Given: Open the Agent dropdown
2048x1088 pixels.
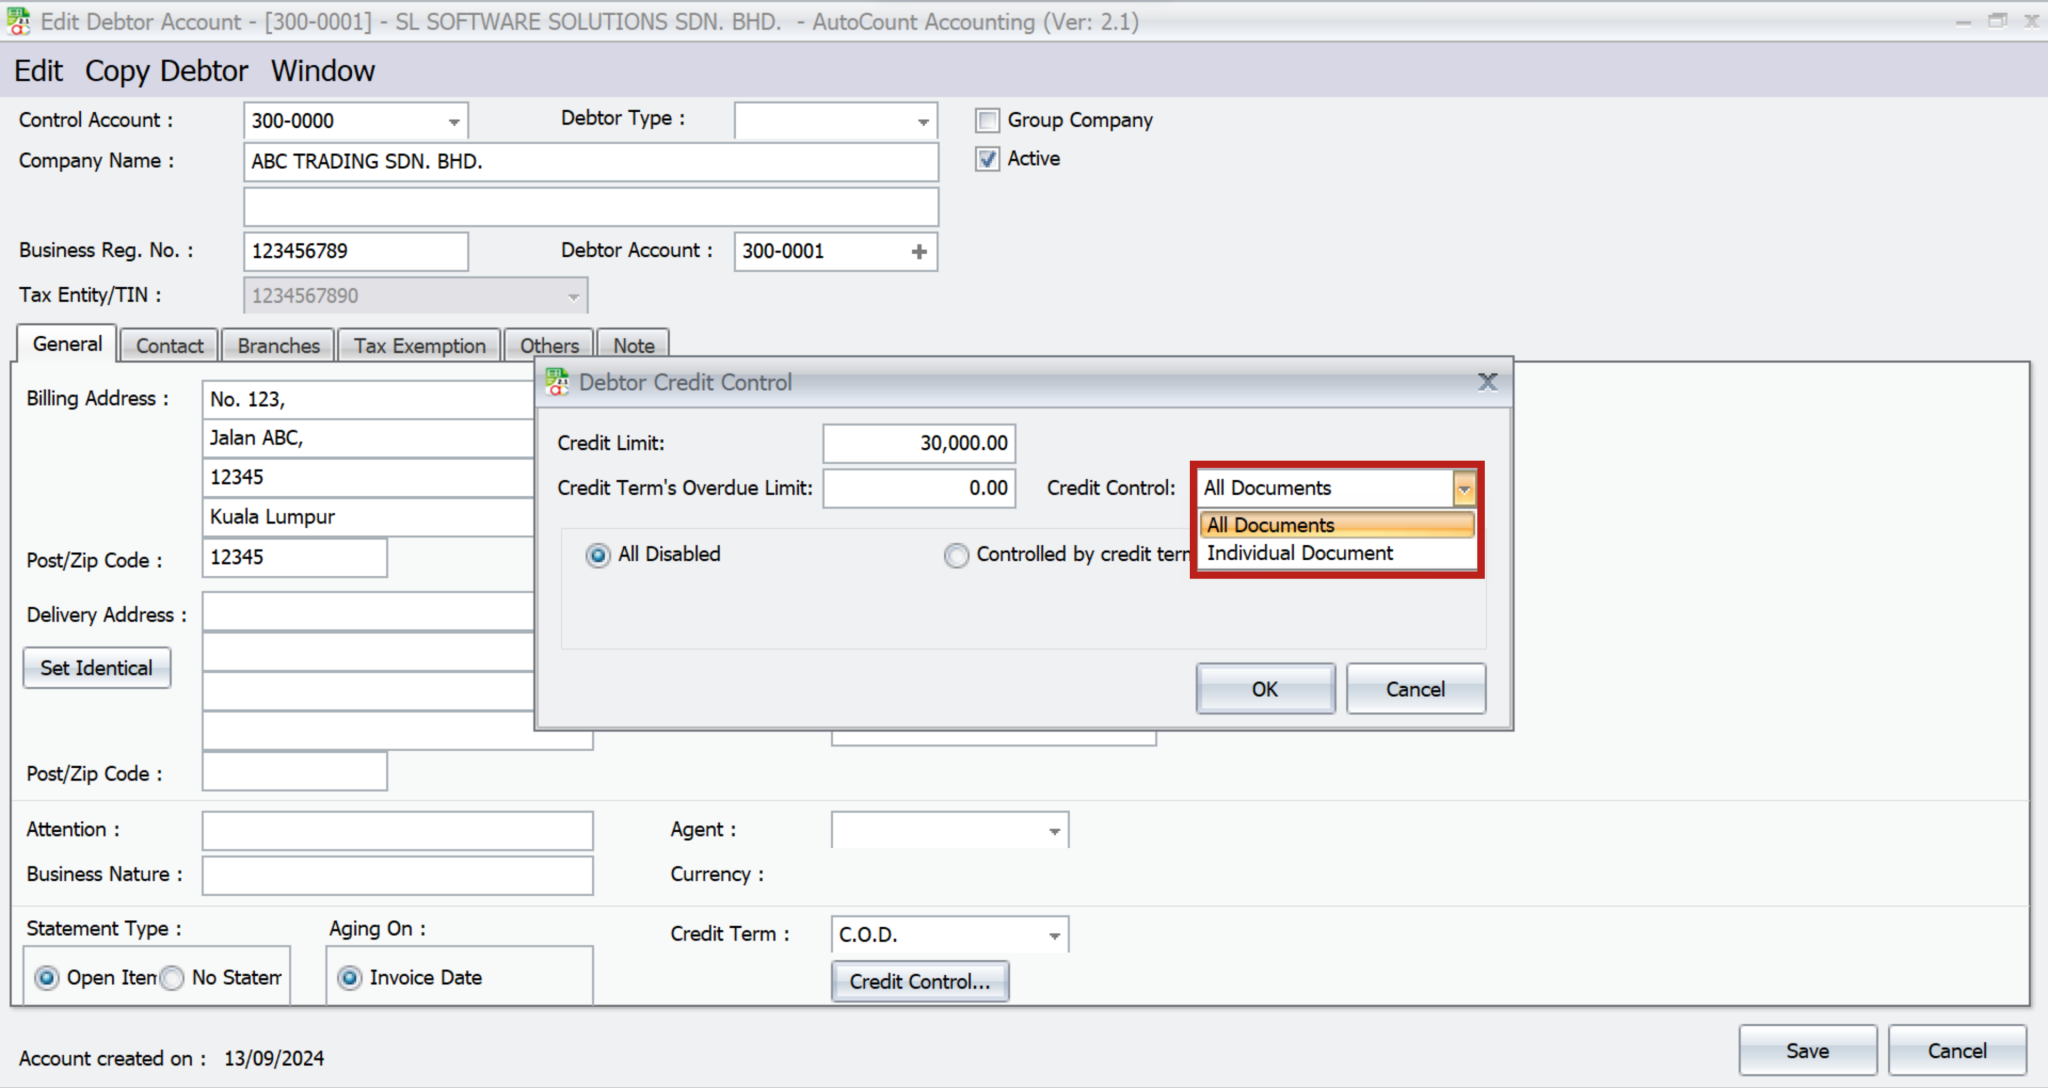Looking at the screenshot, I should pyautogui.click(x=1054, y=831).
